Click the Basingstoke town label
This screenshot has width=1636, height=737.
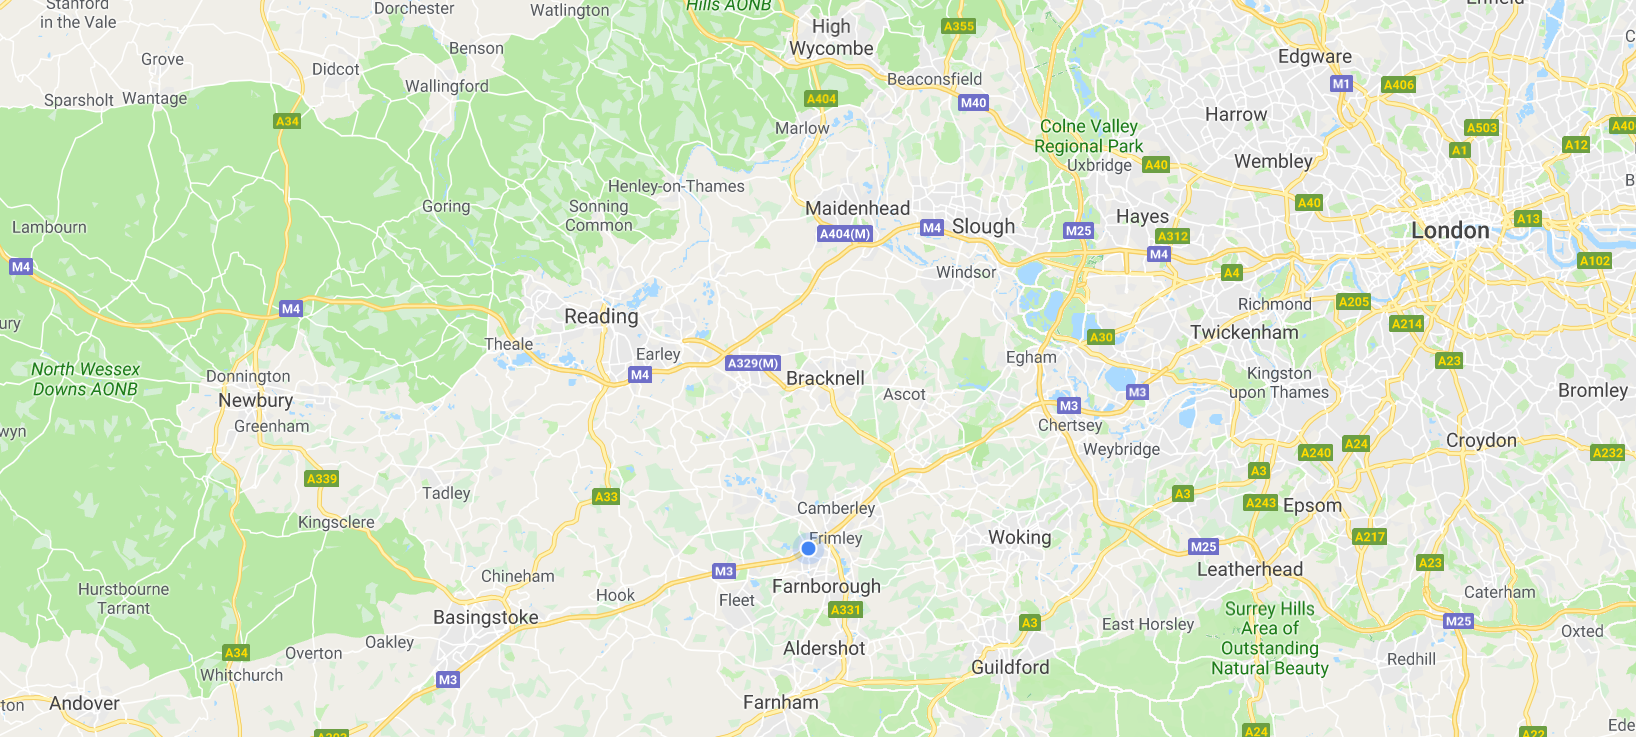tap(486, 617)
